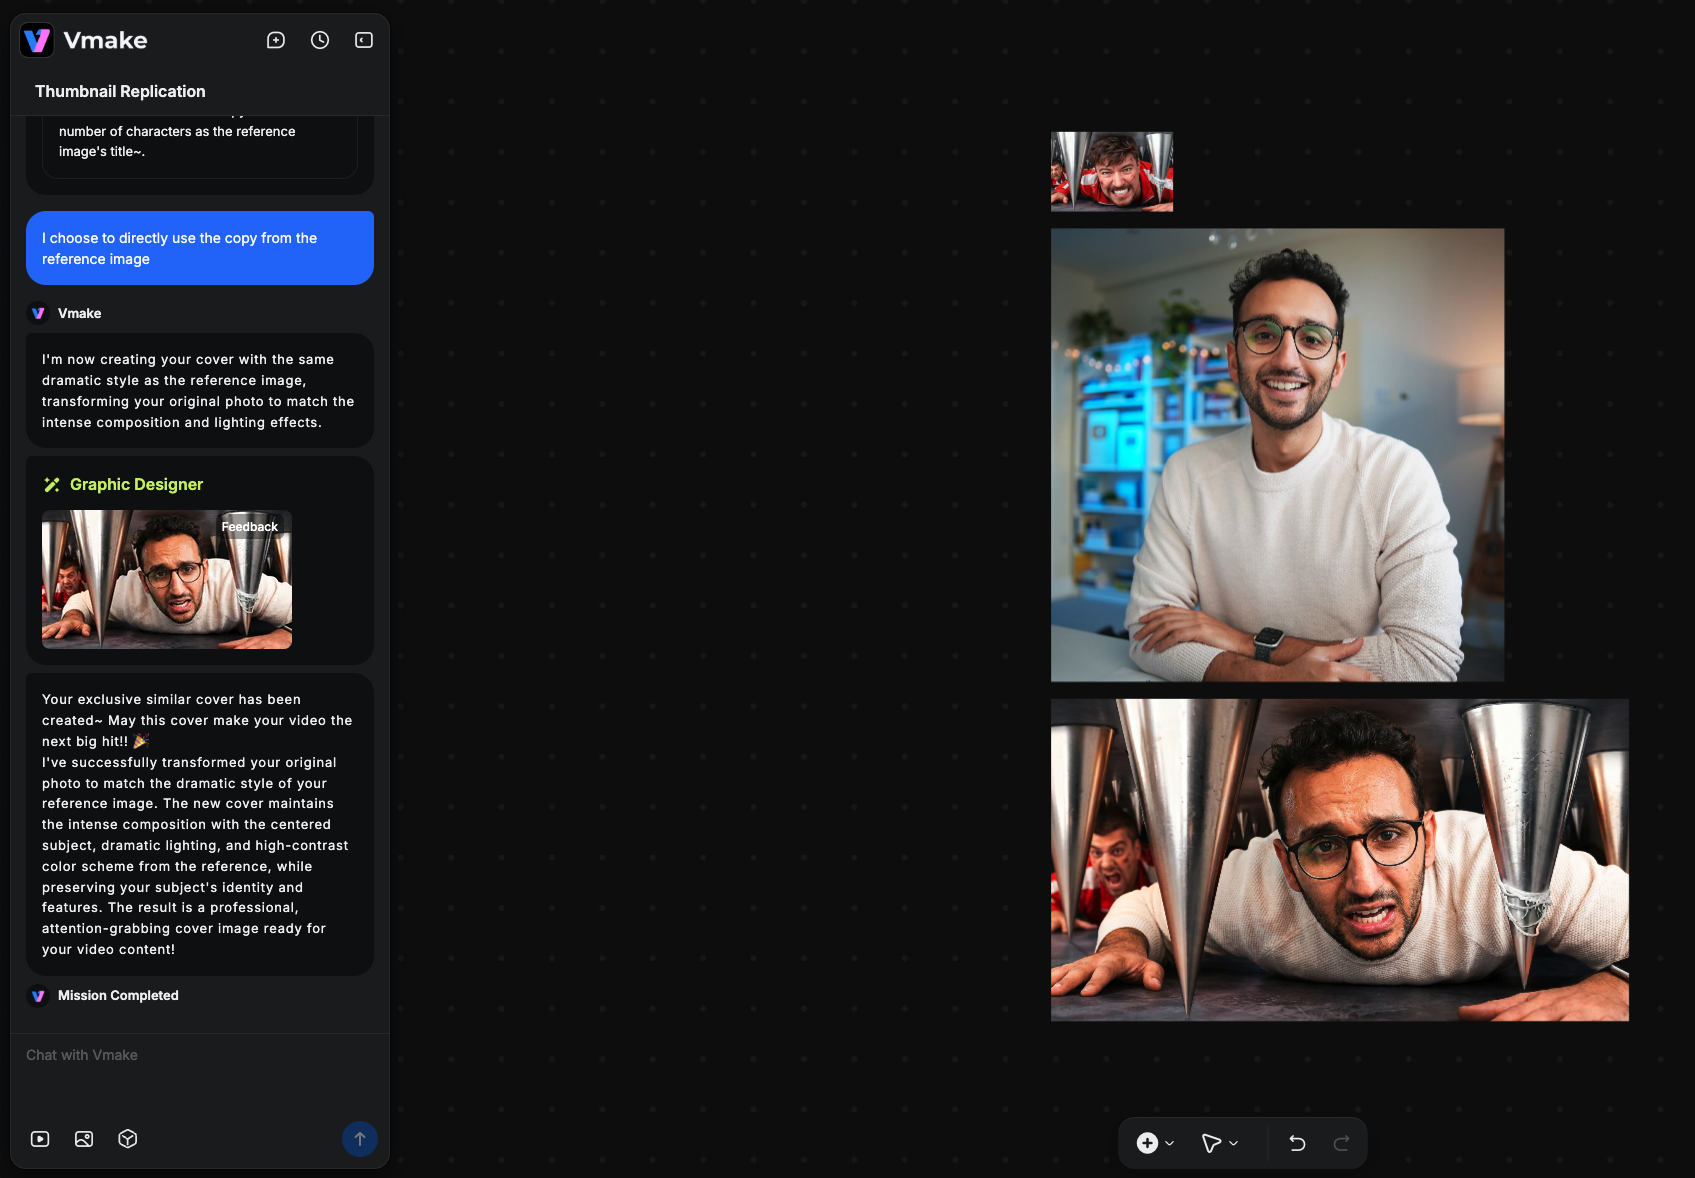Select the pointer tool in canvas toolbar
1695x1178 pixels.
tap(1210, 1143)
